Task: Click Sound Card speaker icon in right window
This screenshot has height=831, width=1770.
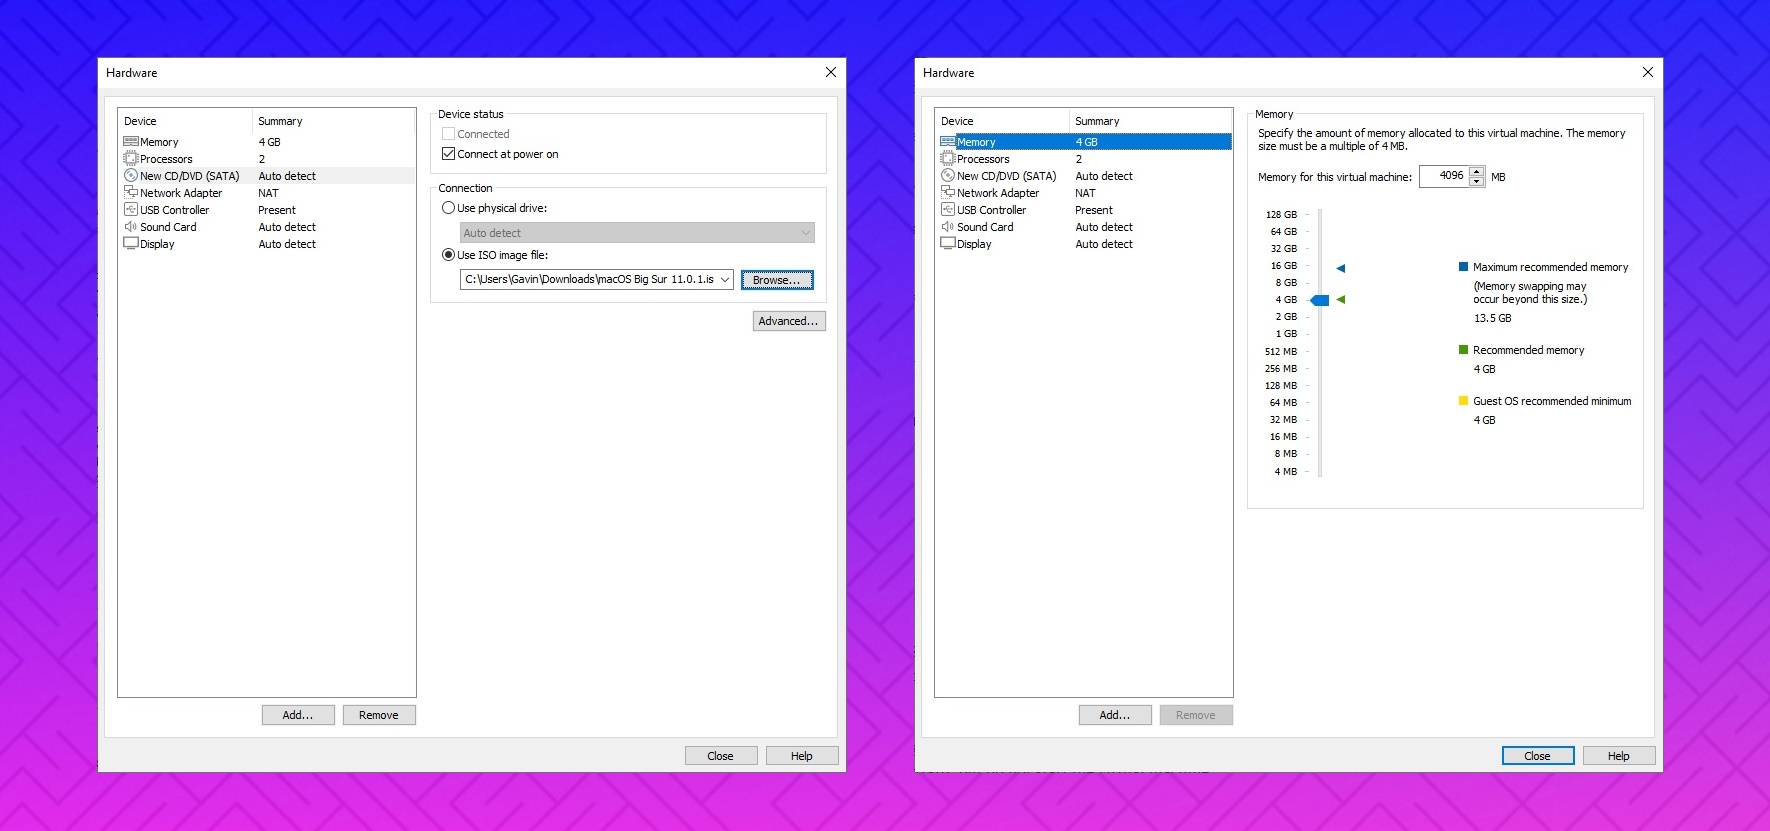Action: click(947, 227)
